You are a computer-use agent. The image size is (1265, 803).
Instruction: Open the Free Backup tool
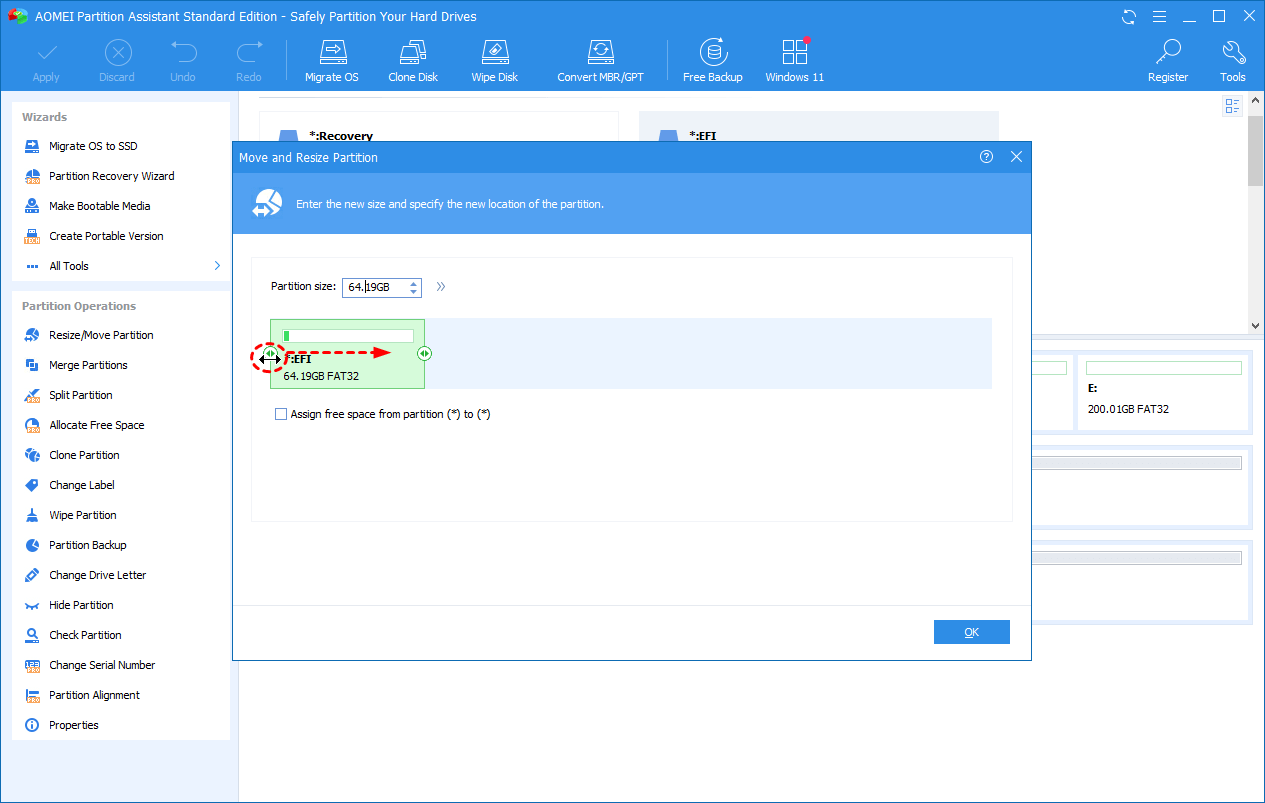[712, 58]
